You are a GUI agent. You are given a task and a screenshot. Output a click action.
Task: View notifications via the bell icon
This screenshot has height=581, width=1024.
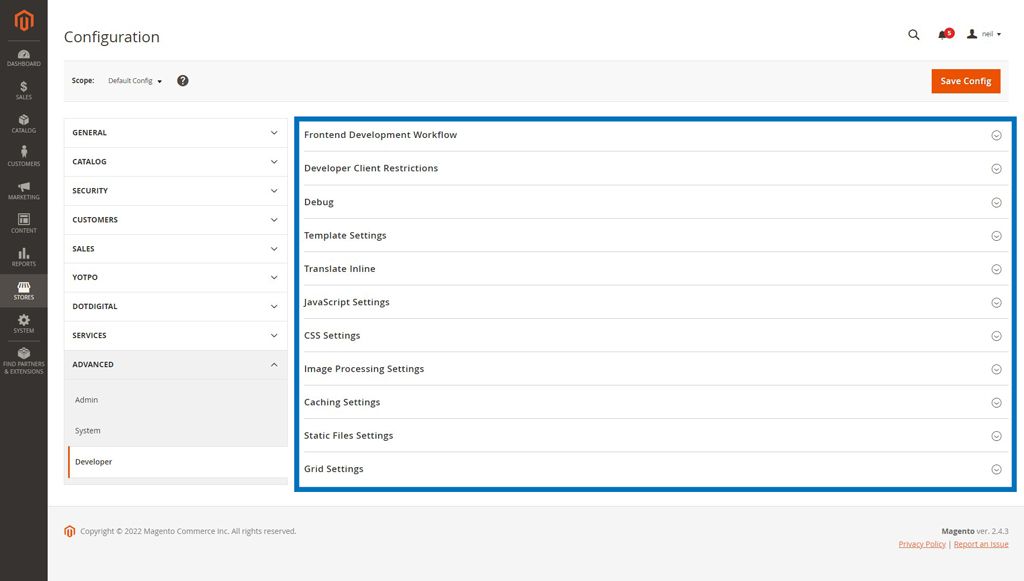[943, 34]
